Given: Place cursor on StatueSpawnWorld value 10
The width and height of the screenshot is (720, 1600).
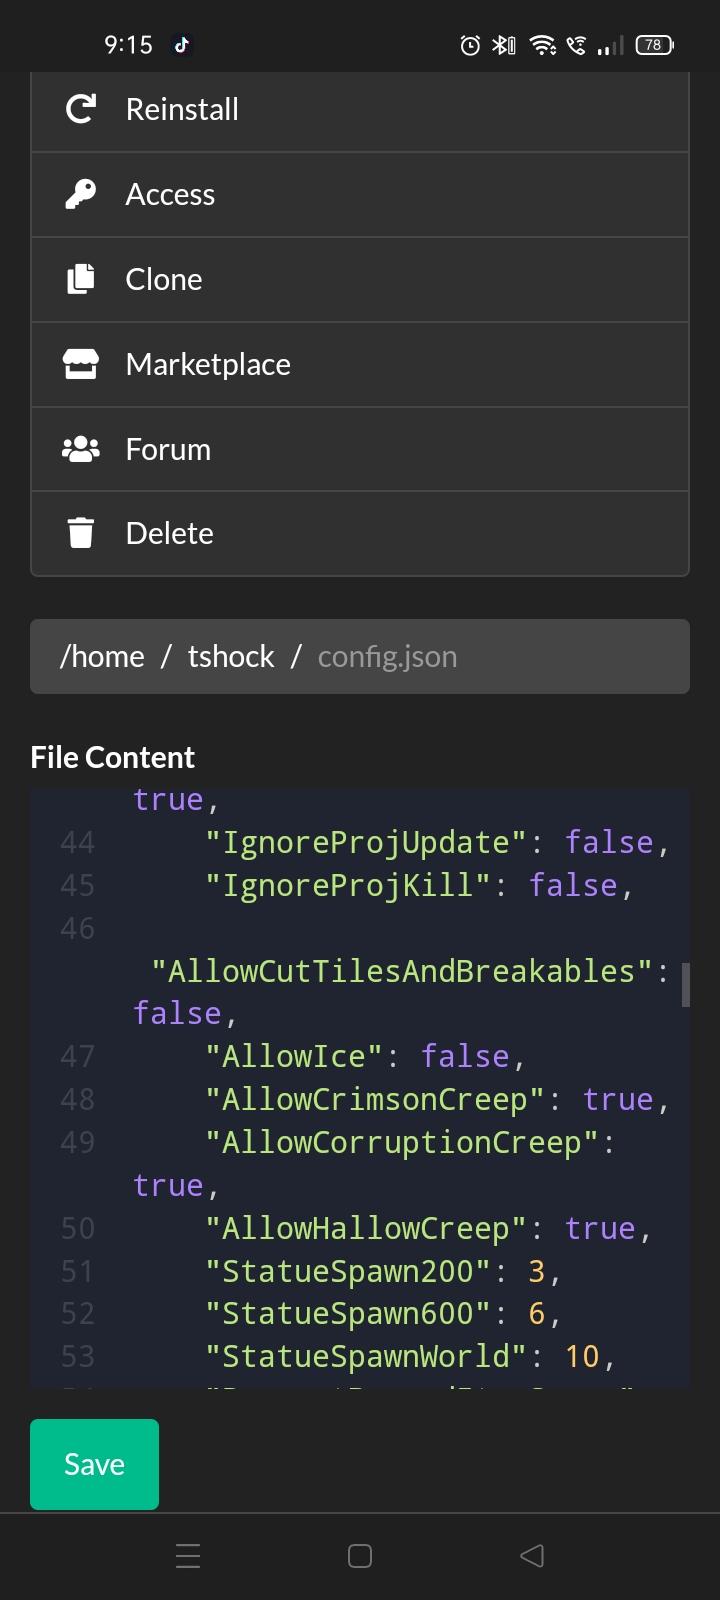Looking at the screenshot, I should (x=582, y=1356).
